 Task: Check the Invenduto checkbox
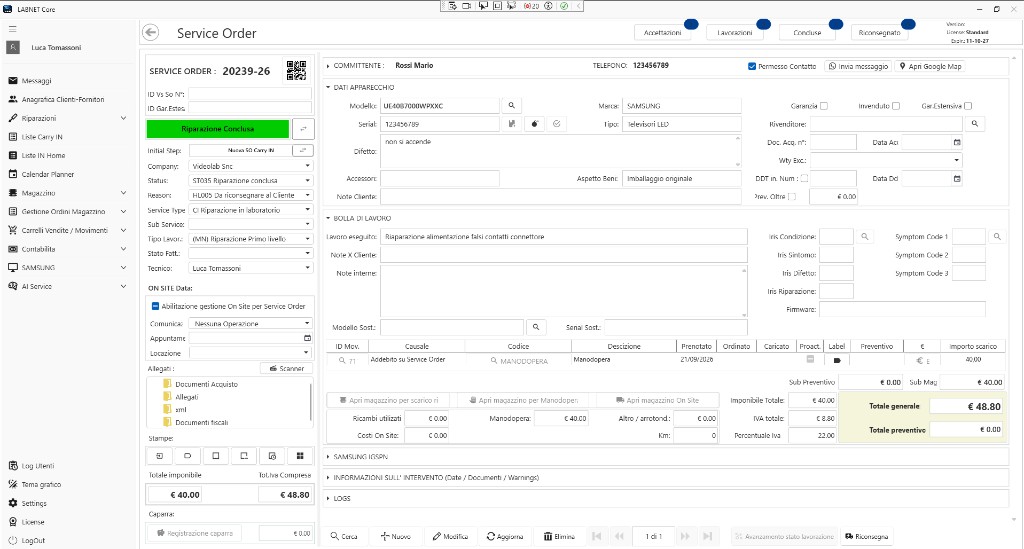(x=896, y=106)
